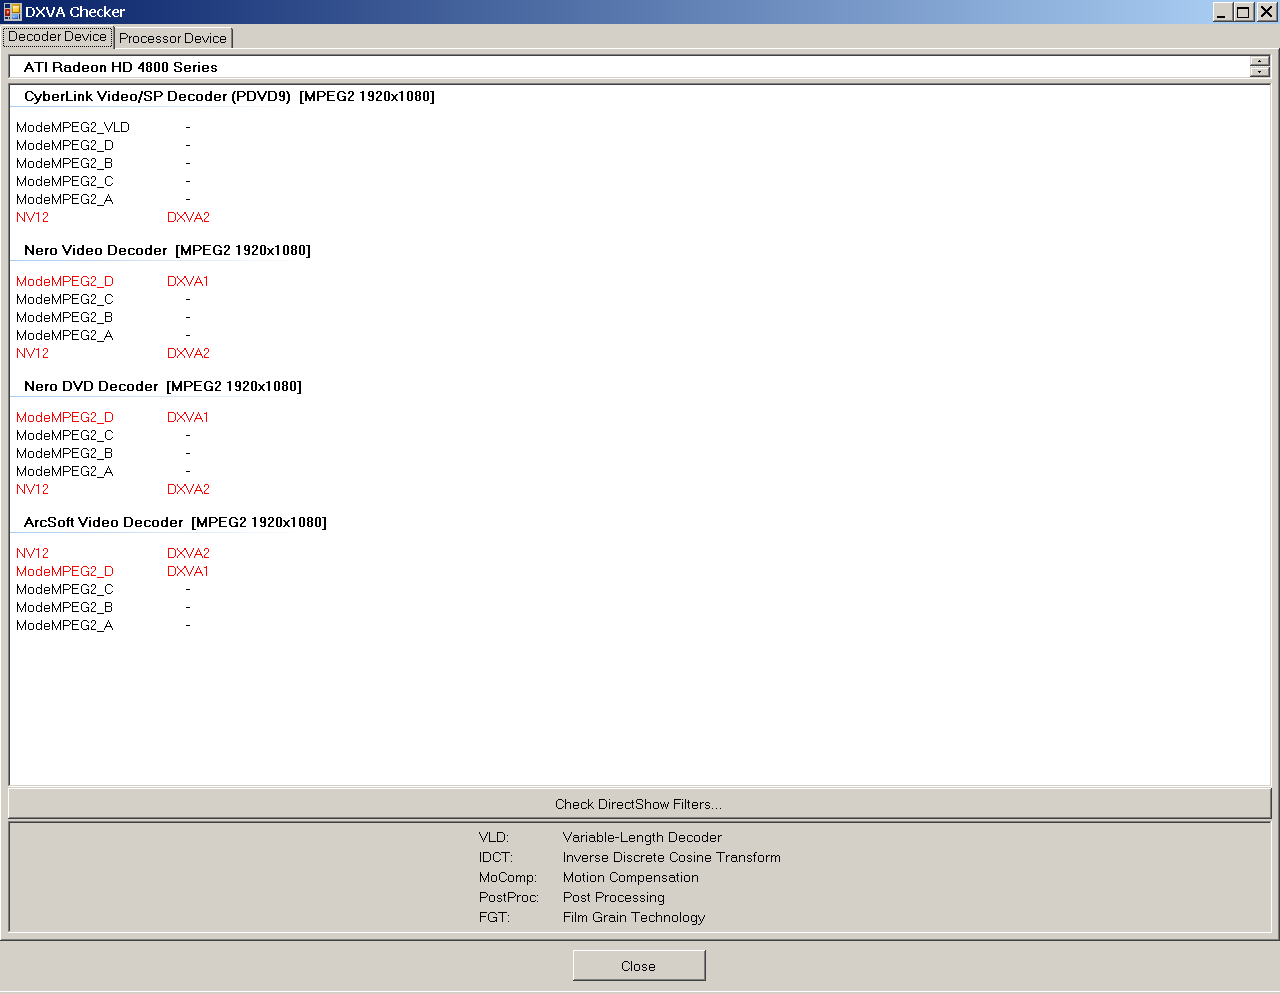1280x994 pixels.
Task: Select ModeMPEG2_D under Nero Video Decoder
Action: tap(65, 282)
